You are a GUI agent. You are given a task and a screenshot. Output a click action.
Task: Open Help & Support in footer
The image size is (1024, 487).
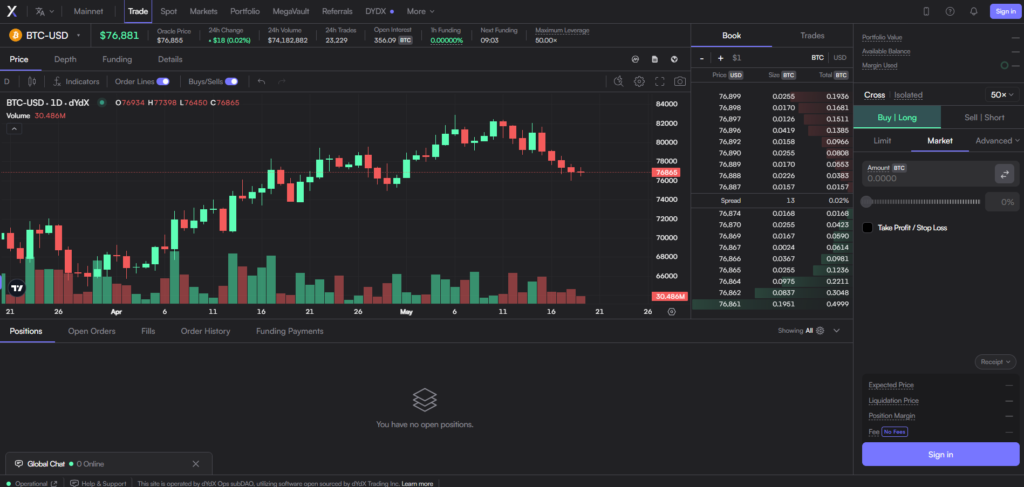tap(99, 484)
